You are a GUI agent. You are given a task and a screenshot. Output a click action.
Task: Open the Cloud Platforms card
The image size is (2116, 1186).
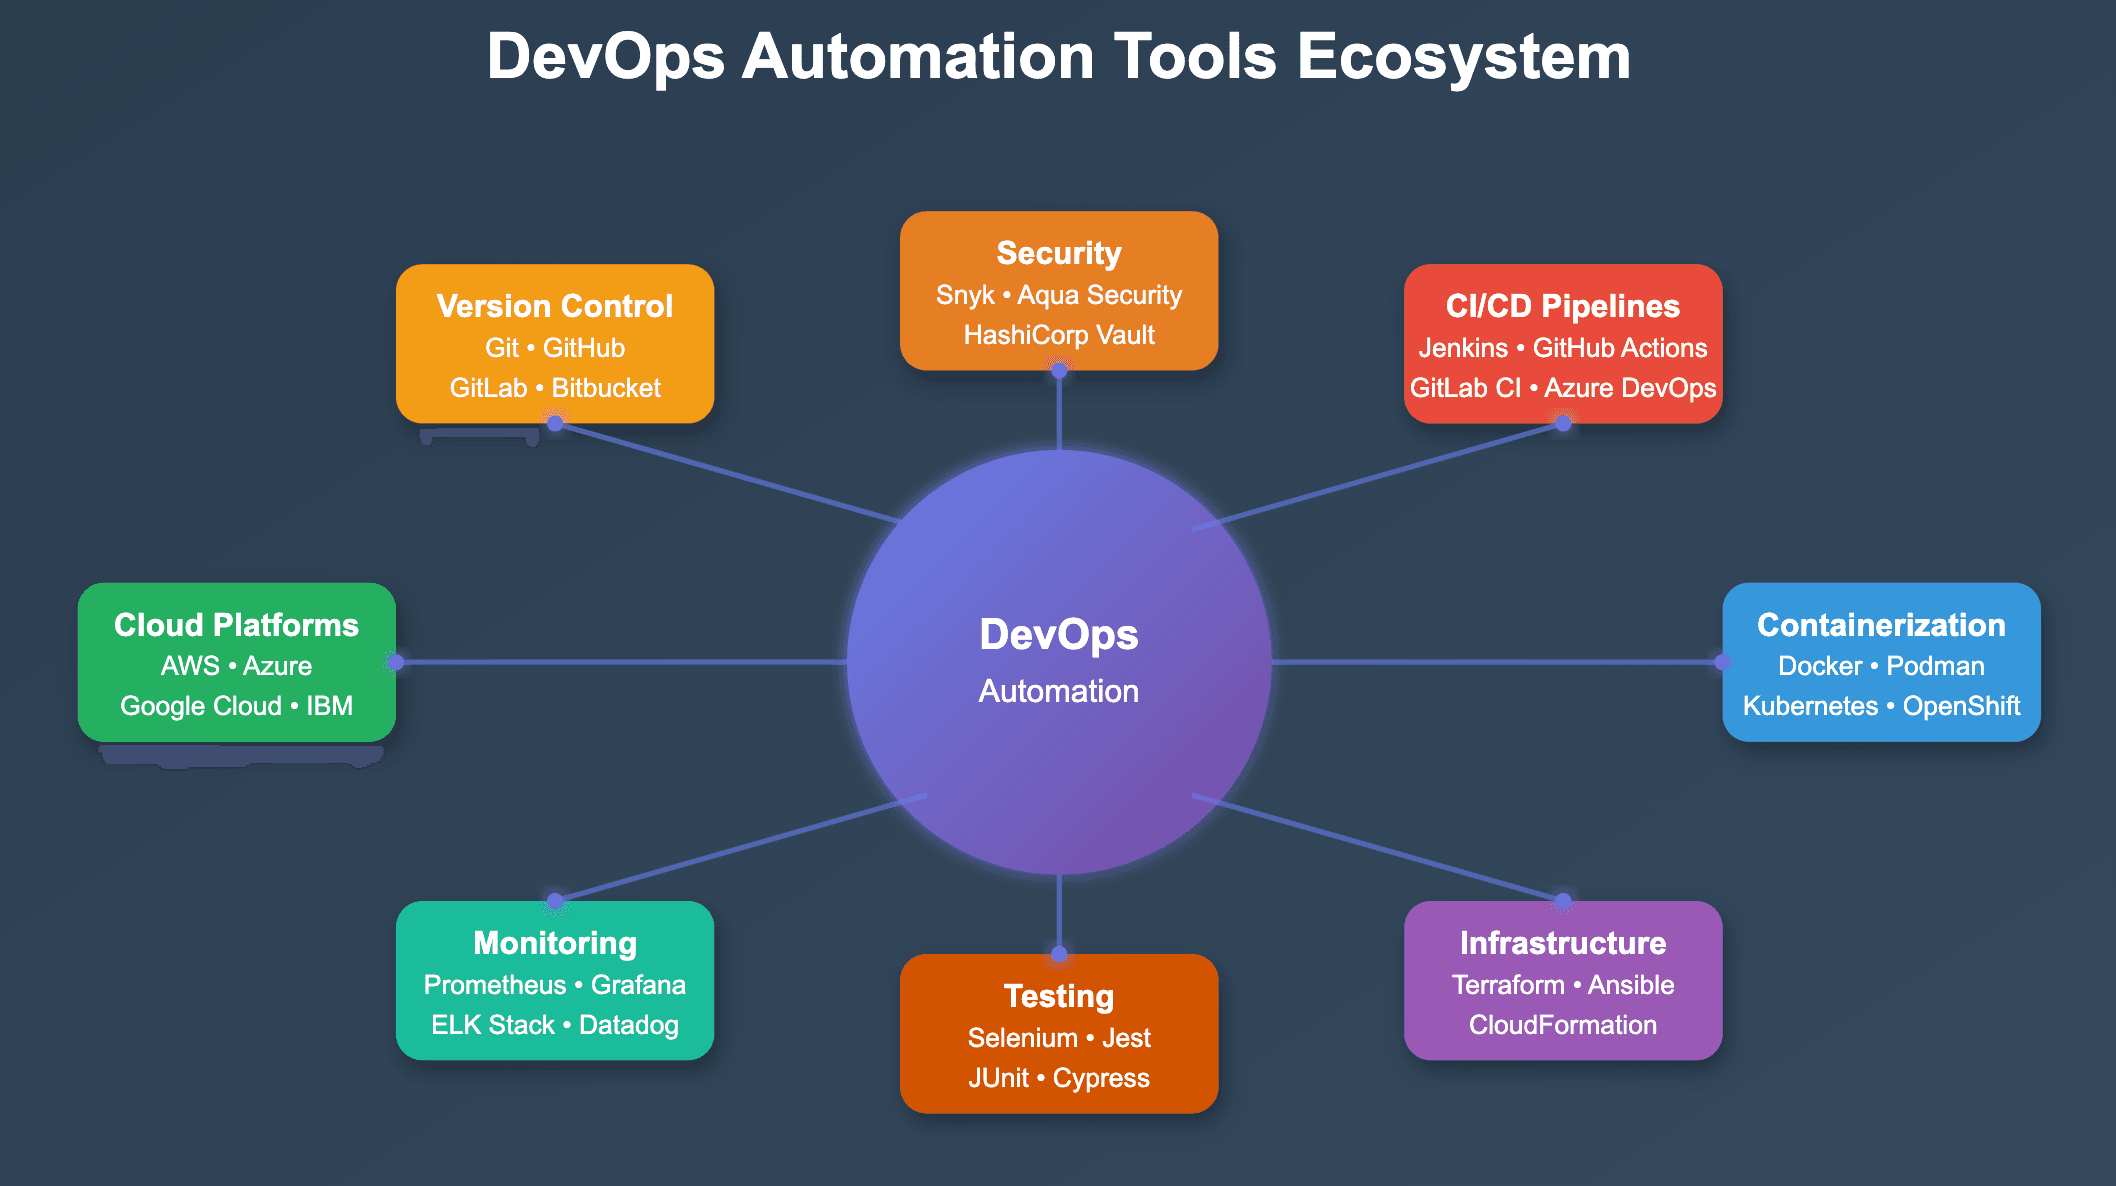(x=237, y=662)
